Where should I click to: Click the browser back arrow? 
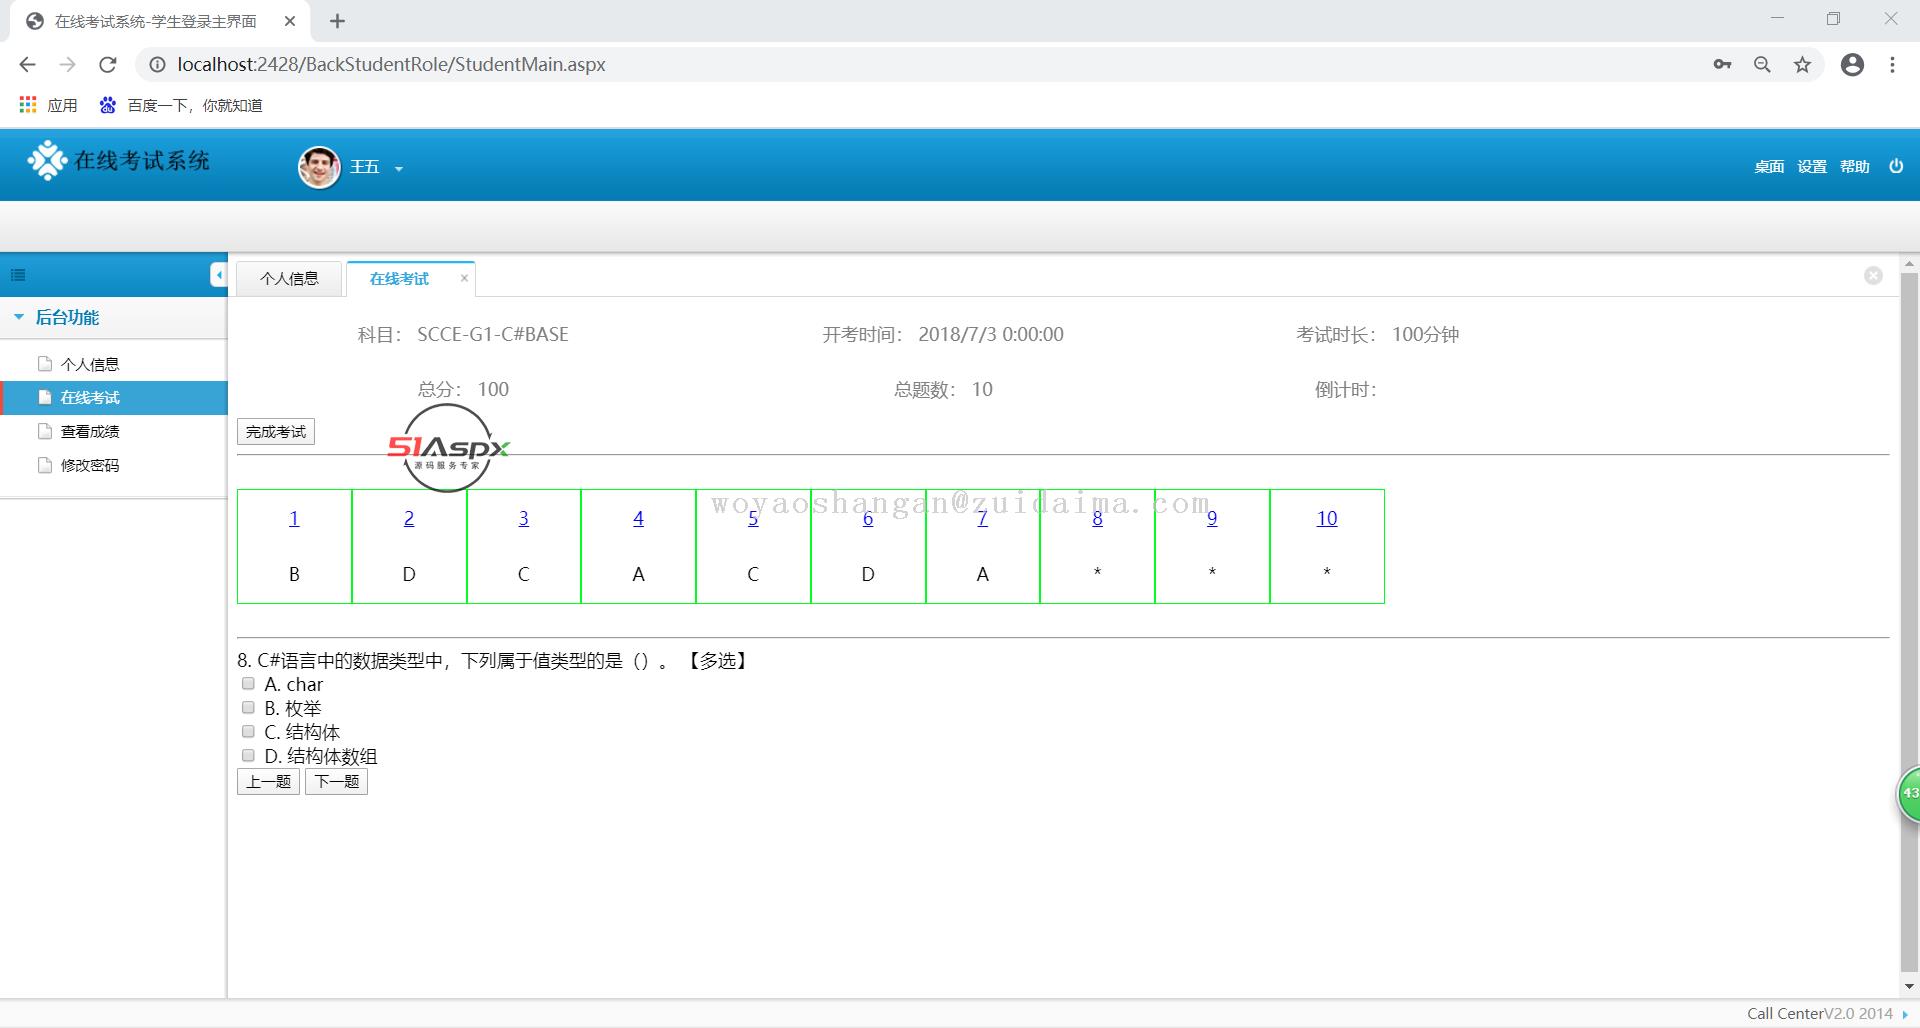(x=27, y=64)
